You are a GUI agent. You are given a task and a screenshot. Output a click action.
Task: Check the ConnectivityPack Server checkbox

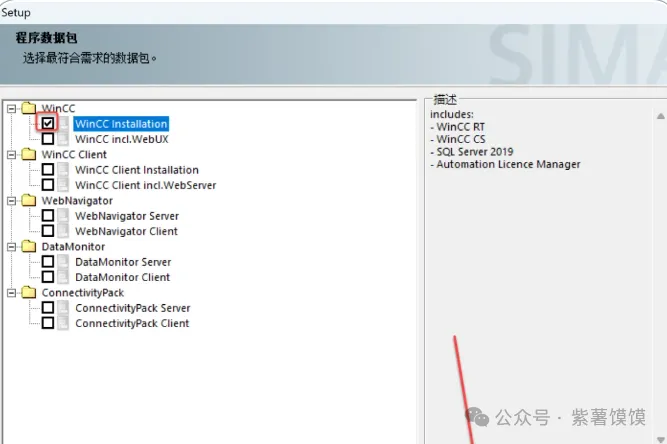[x=48, y=308]
